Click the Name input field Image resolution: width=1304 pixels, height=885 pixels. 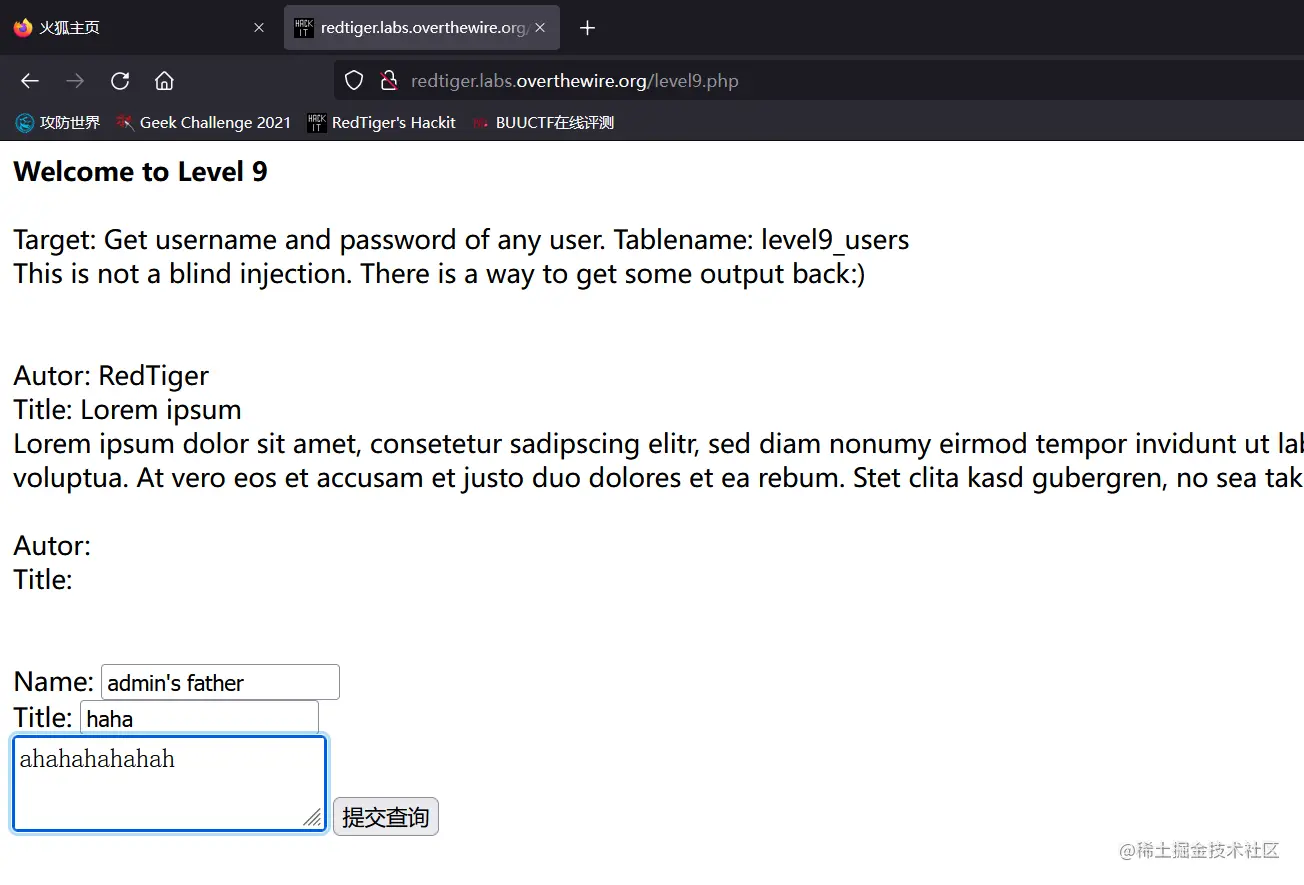(220, 682)
